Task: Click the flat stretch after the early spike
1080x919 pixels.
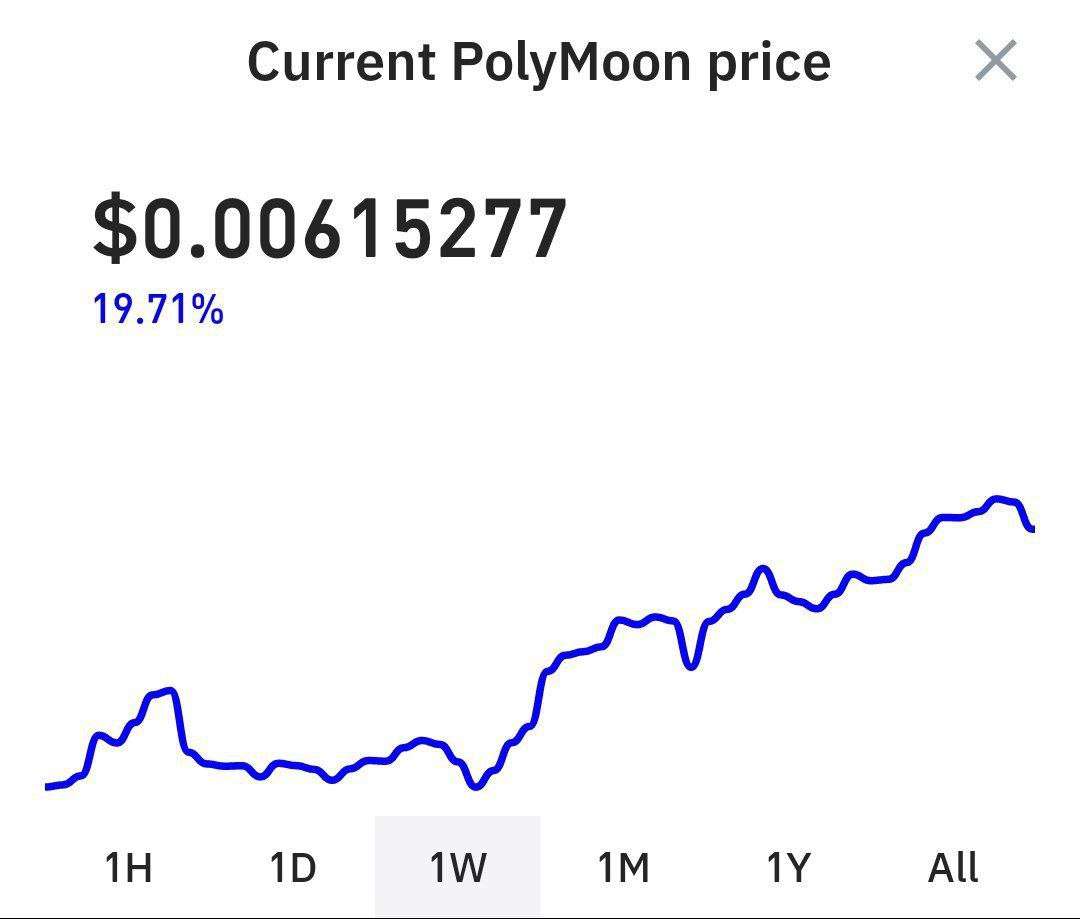Action: 228,766
